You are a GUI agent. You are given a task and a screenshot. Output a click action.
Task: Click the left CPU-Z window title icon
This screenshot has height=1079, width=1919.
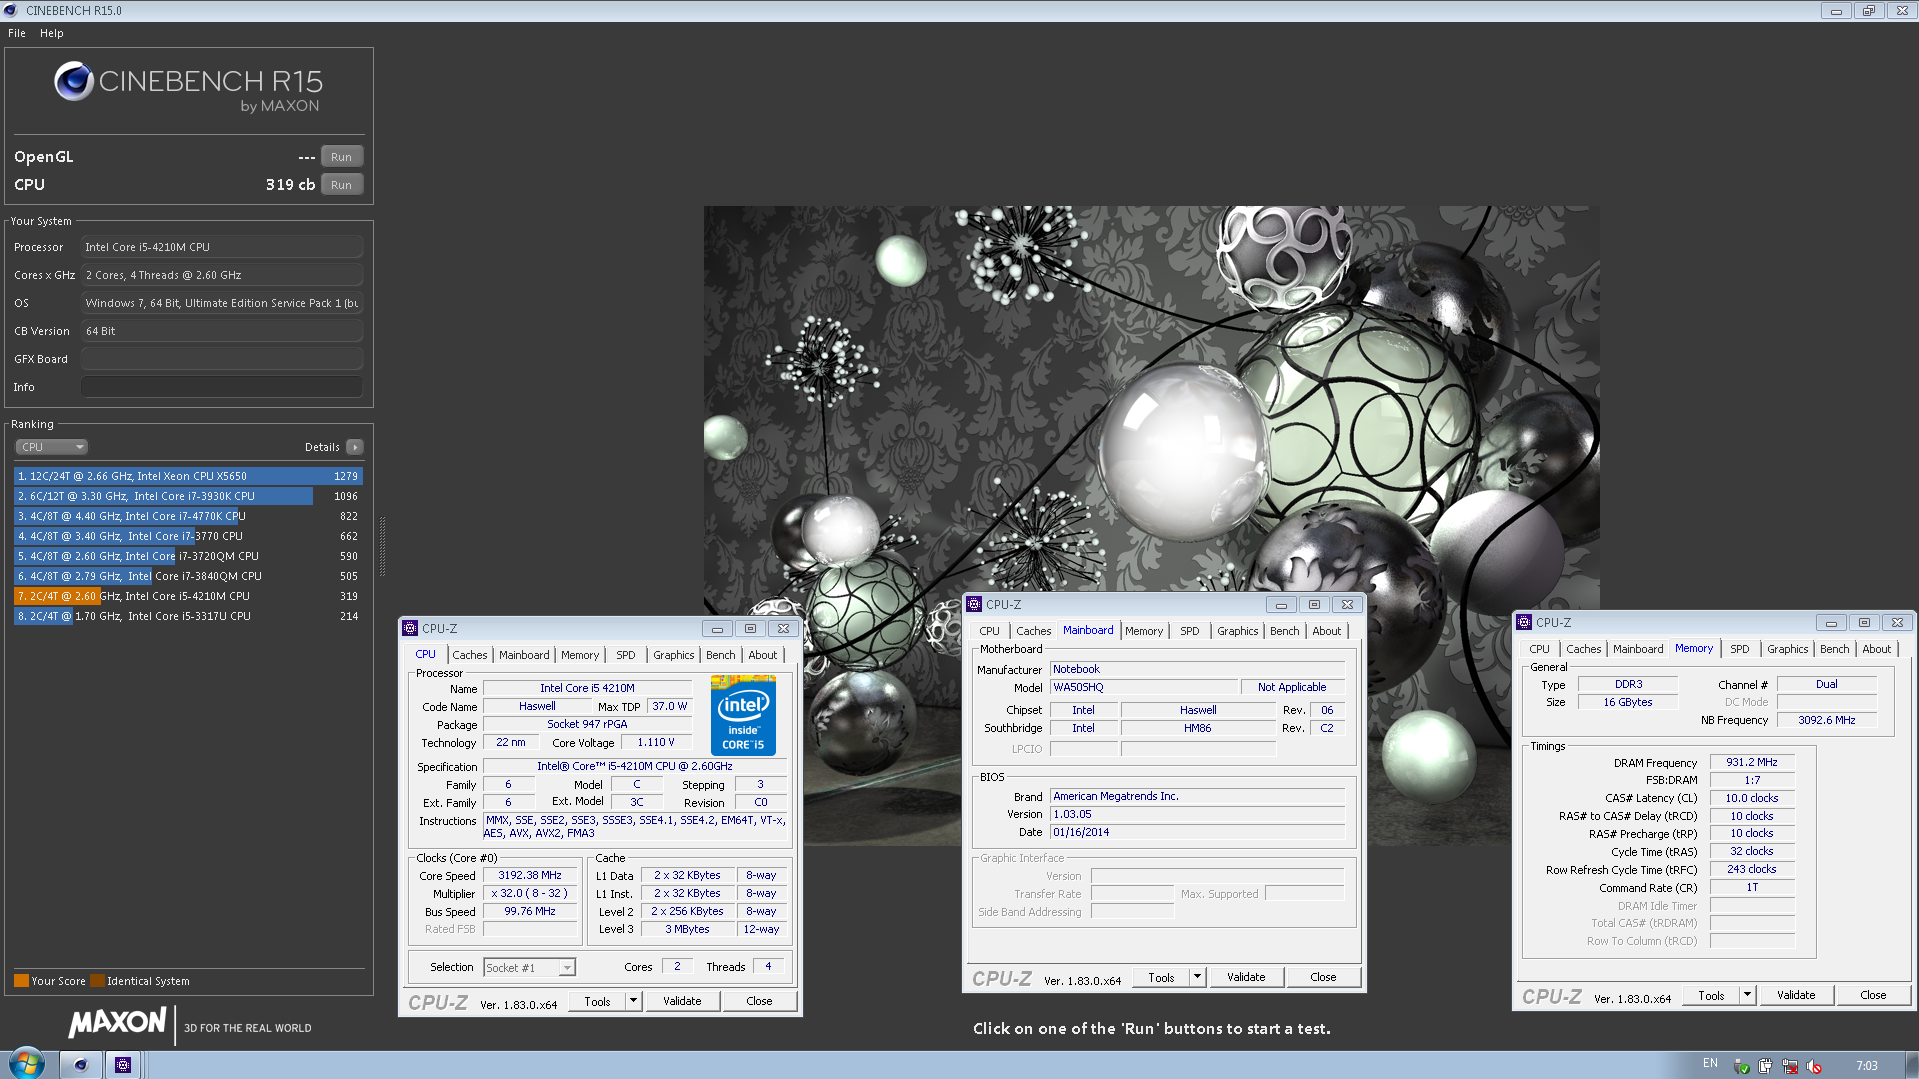tap(410, 628)
